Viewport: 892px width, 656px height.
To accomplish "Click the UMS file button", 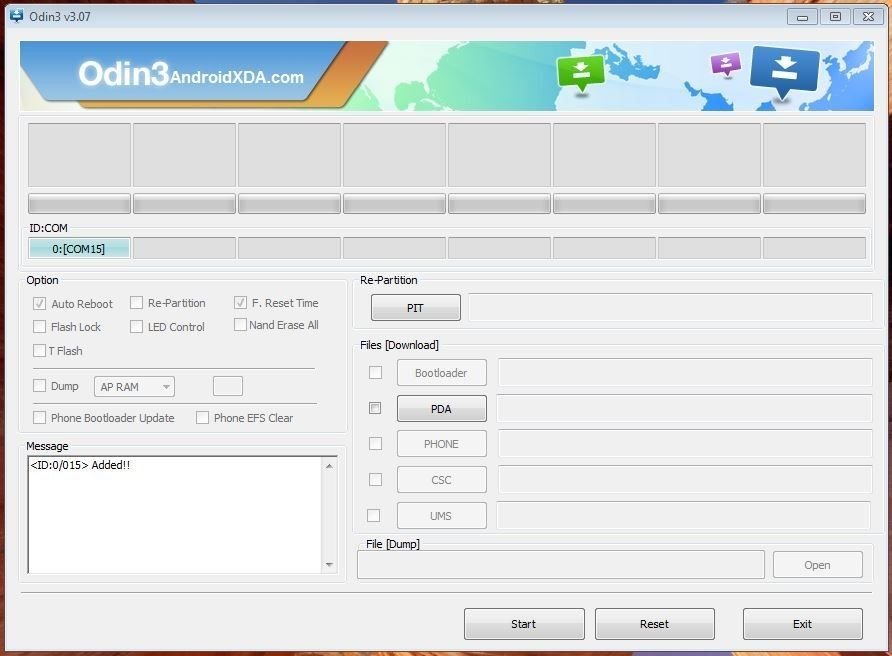I will point(441,515).
